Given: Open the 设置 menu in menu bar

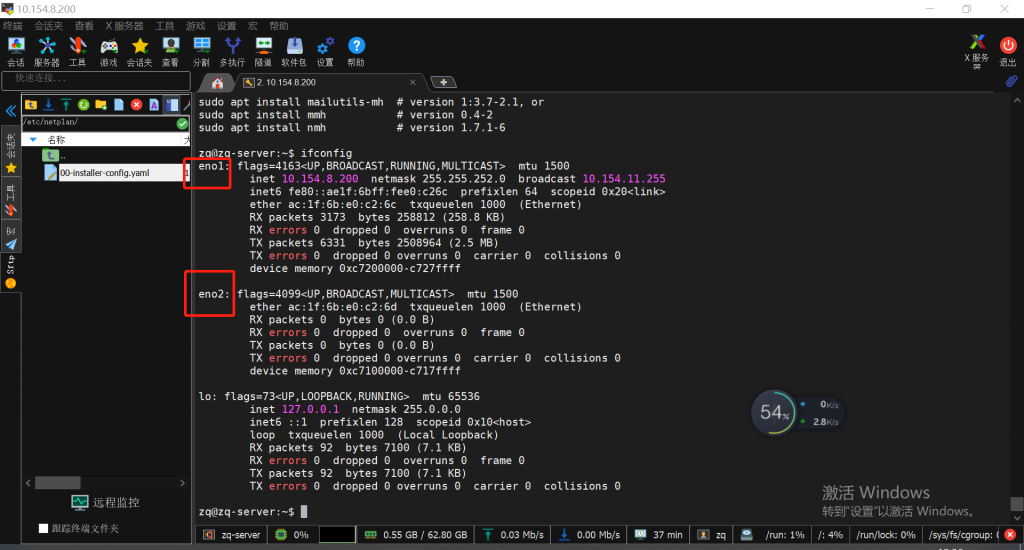Looking at the screenshot, I should tap(227, 26).
